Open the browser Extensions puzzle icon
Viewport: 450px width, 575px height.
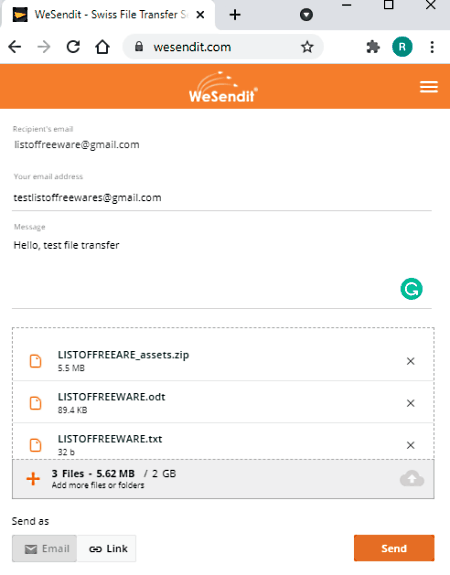click(x=373, y=47)
